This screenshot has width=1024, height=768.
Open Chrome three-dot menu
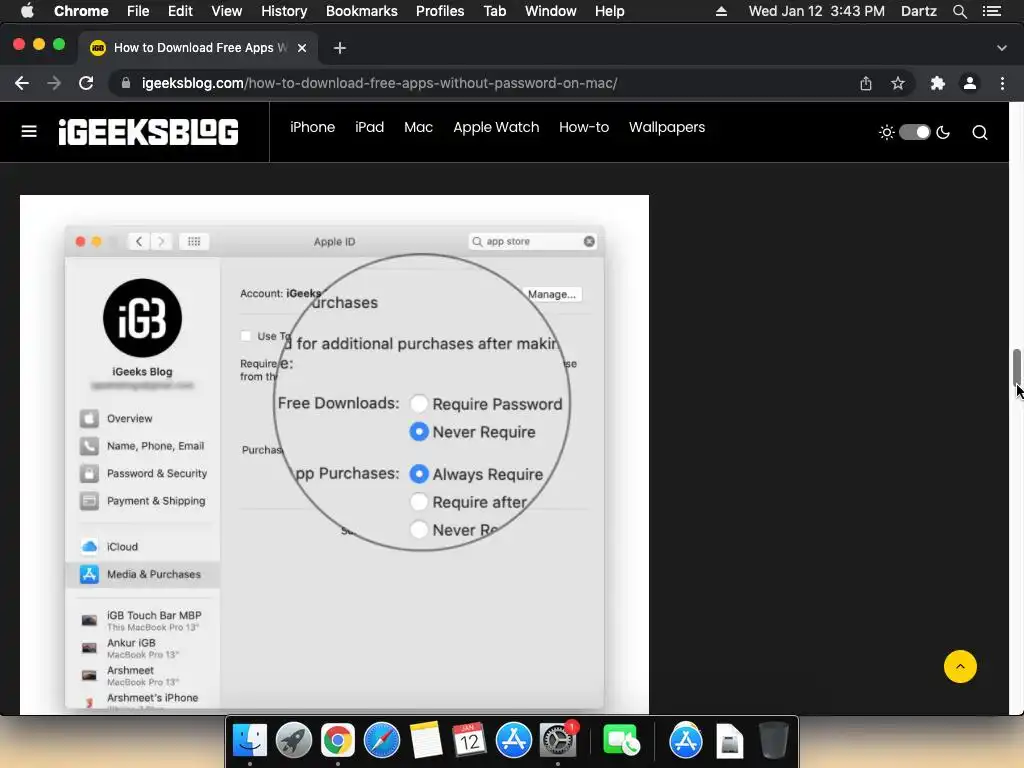click(1002, 83)
